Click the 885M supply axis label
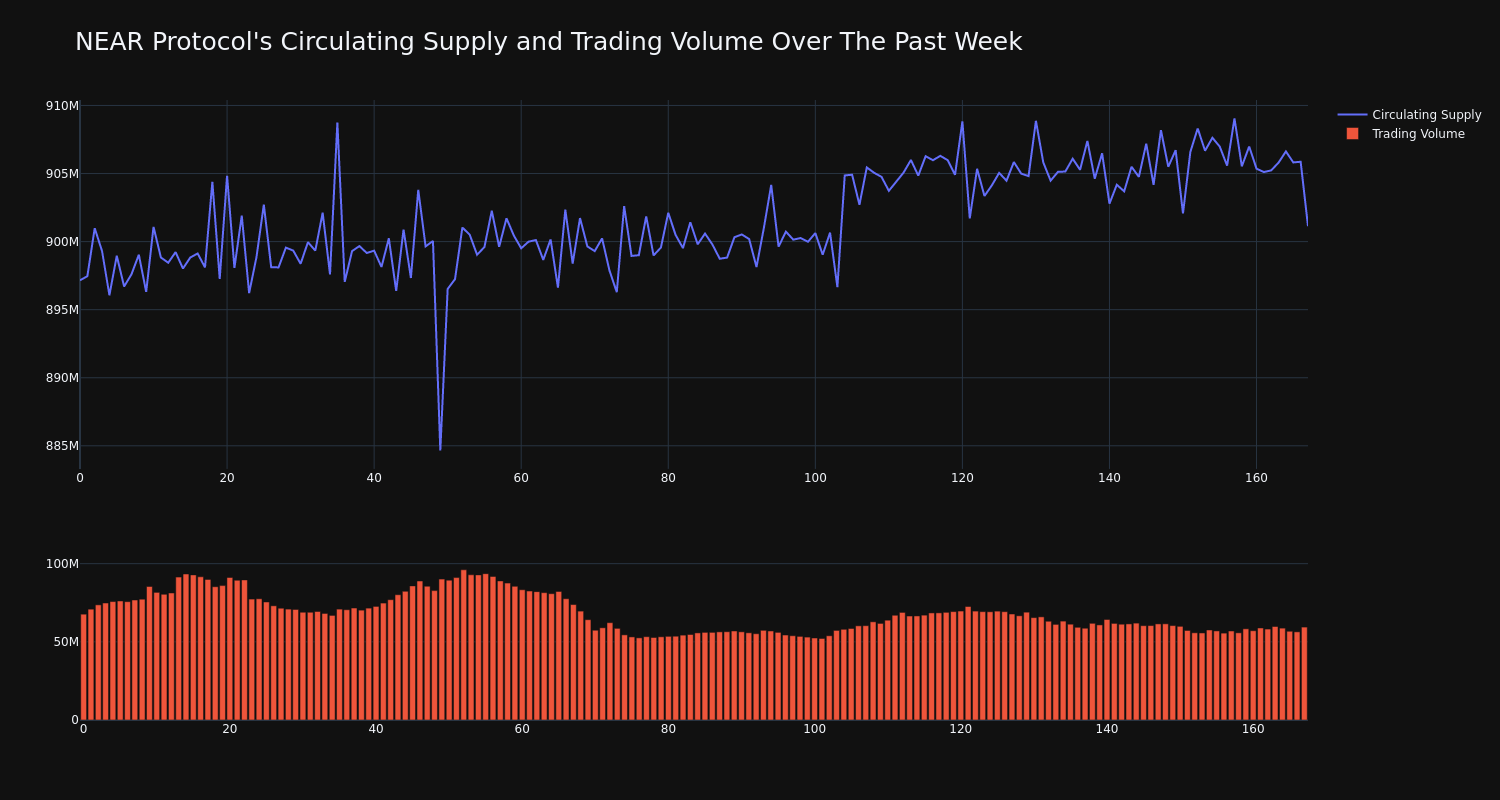This screenshot has height=800, width=1500. [62, 446]
